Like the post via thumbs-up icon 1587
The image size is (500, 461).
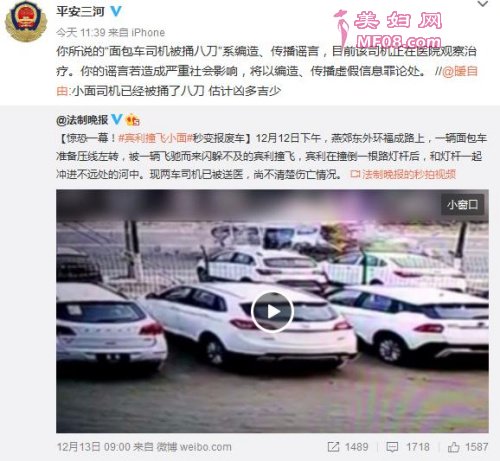point(453,447)
